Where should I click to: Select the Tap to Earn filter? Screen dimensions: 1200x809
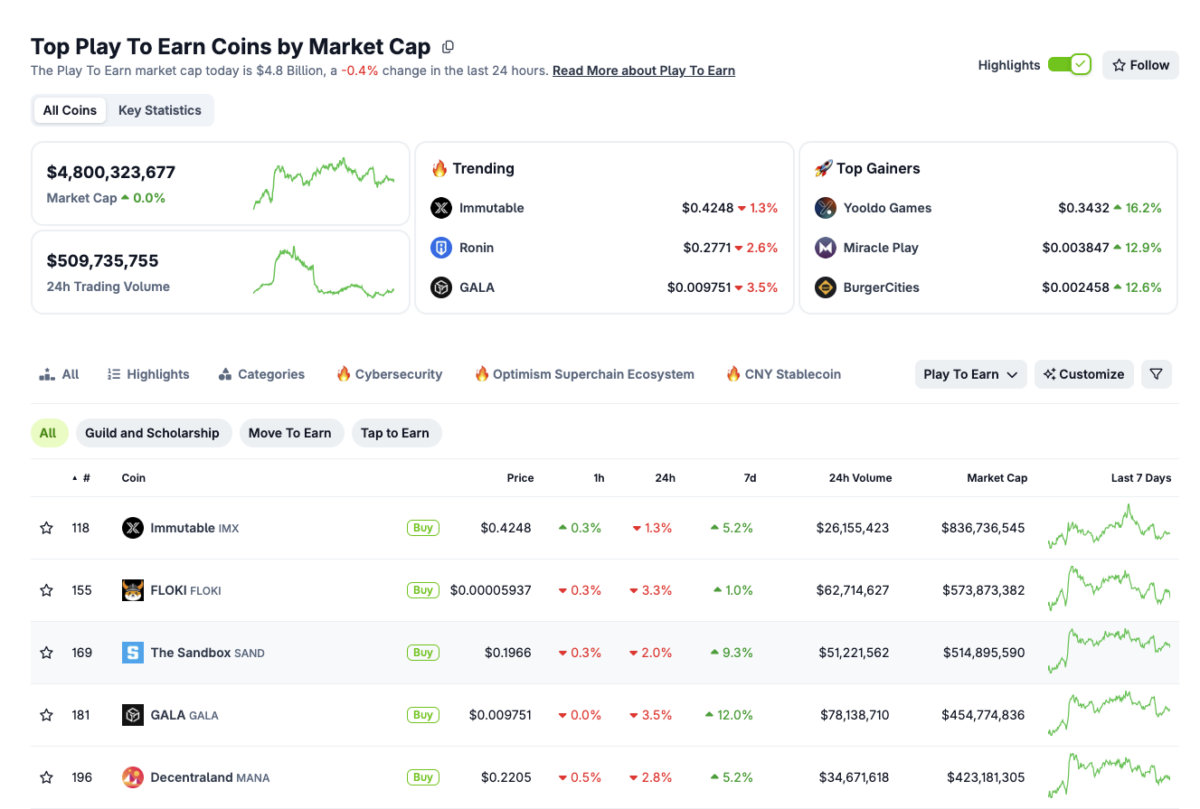coord(396,433)
